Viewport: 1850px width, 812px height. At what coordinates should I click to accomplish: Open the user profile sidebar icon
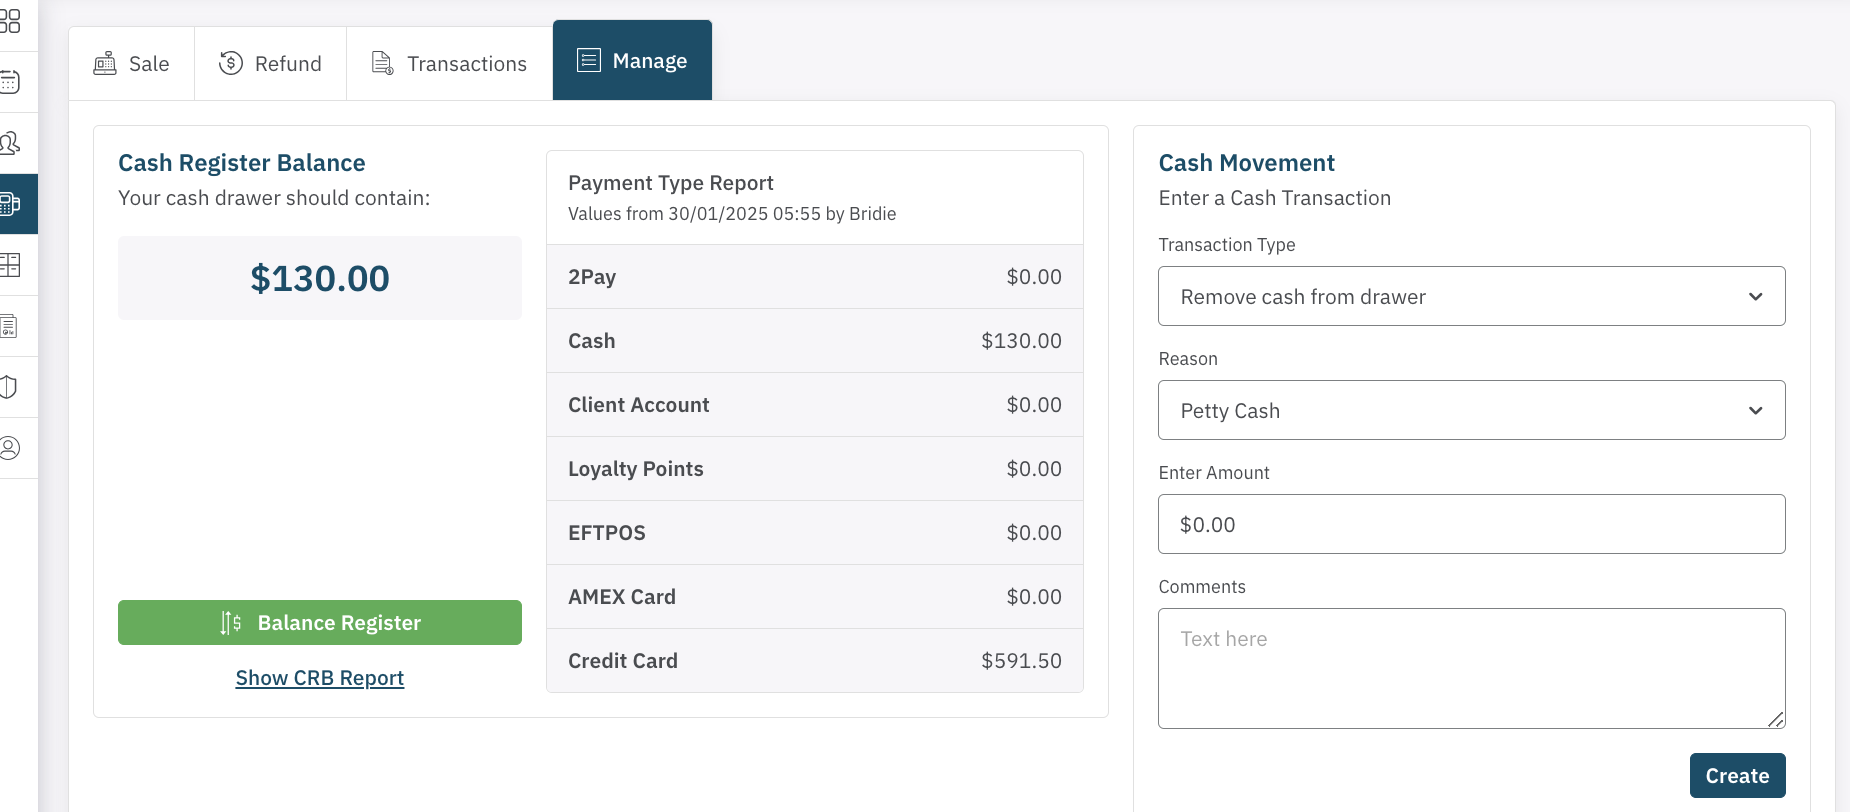click(x=10, y=448)
